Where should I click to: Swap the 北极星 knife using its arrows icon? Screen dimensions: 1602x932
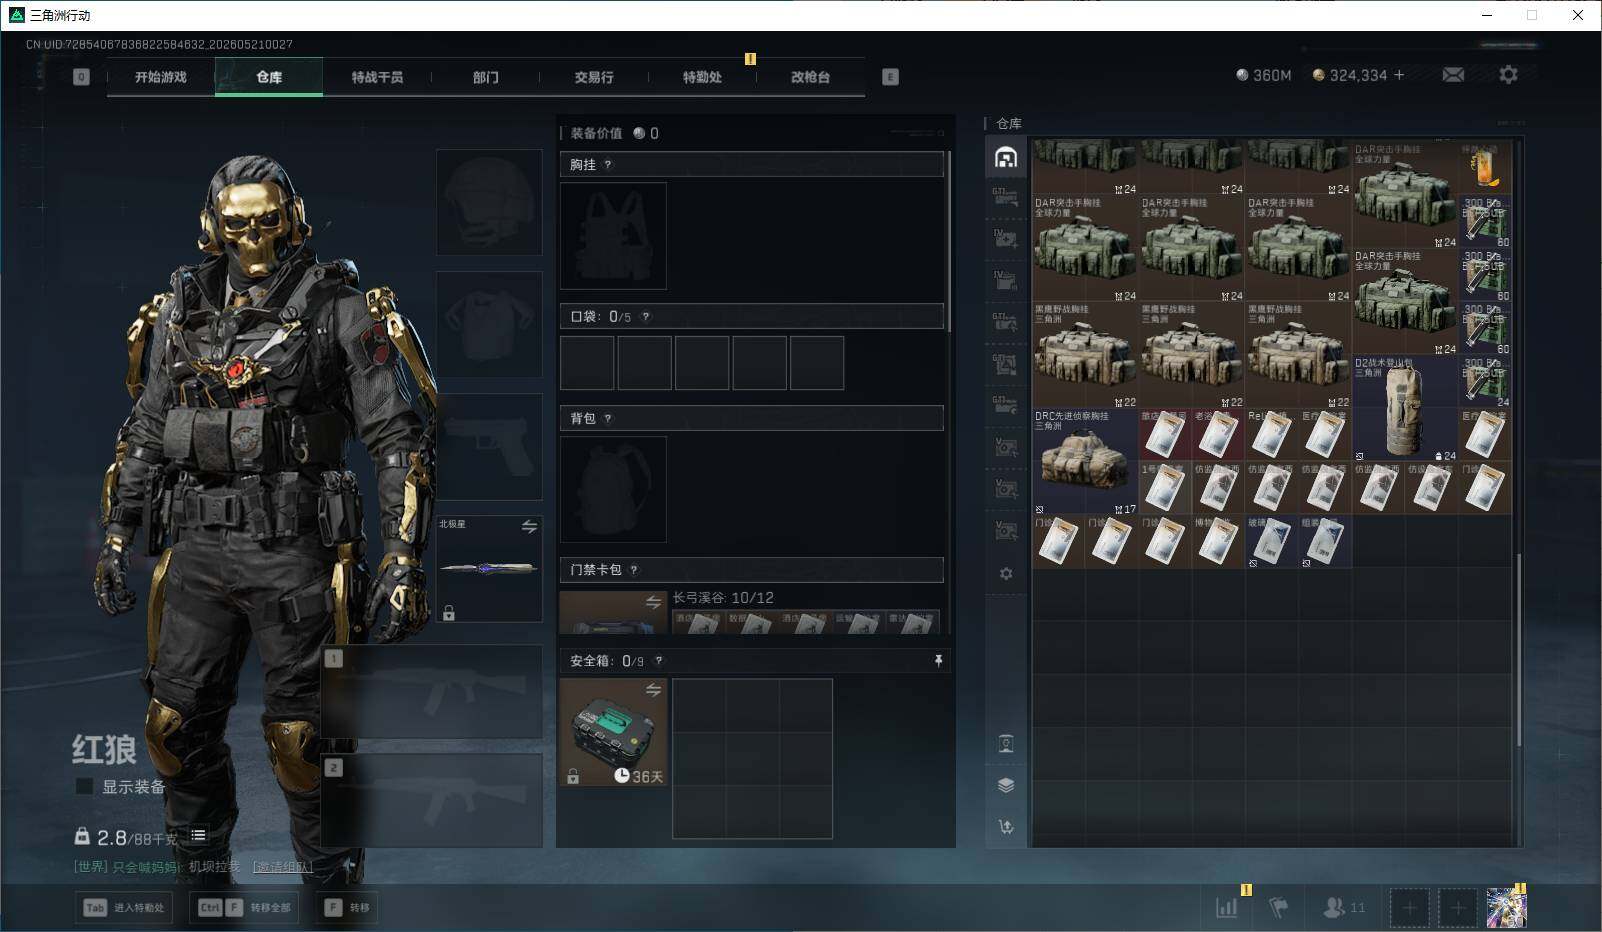tap(529, 526)
